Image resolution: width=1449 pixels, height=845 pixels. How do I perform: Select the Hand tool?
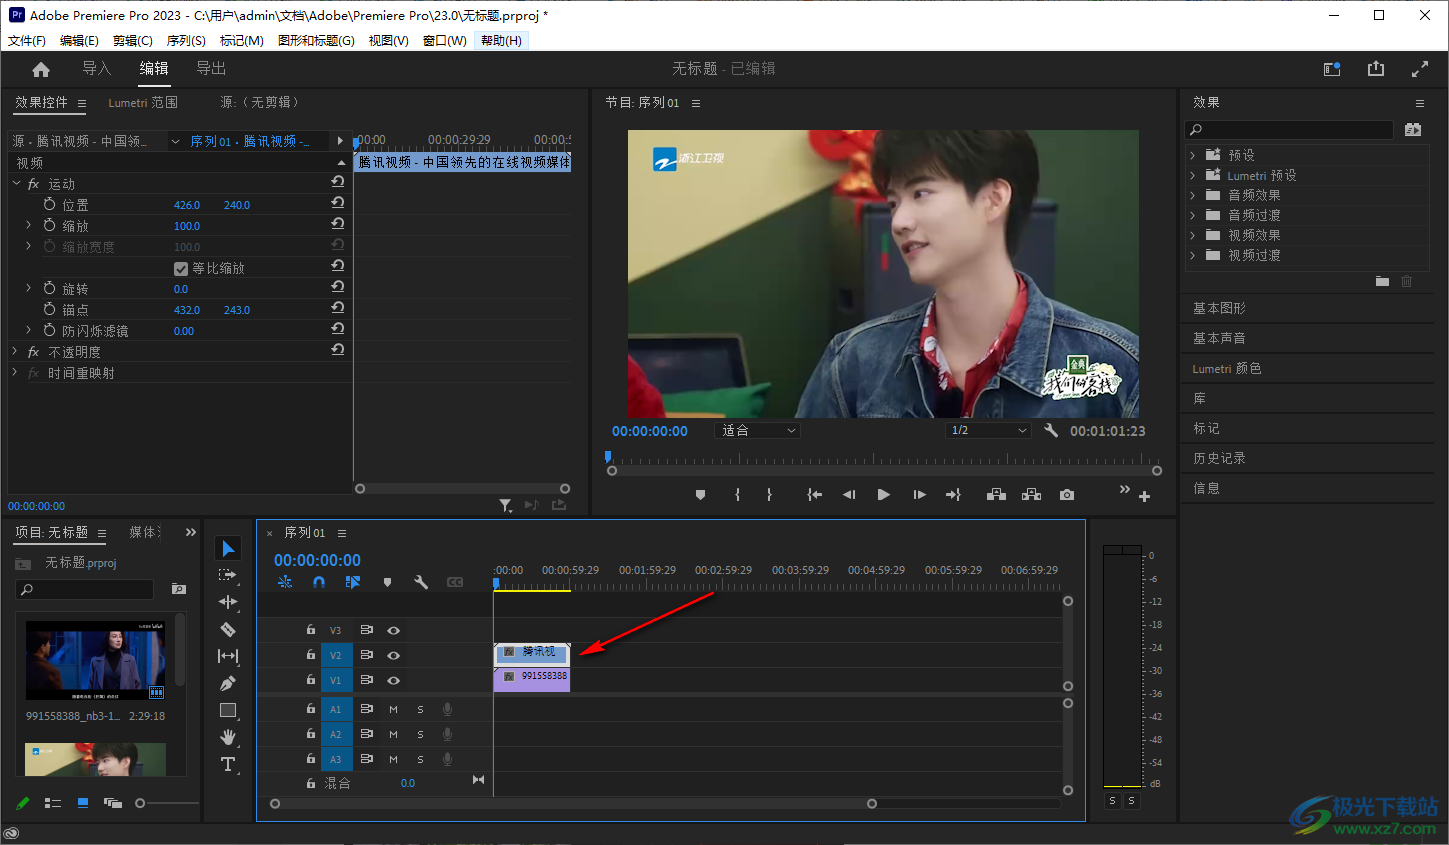coord(228,737)
